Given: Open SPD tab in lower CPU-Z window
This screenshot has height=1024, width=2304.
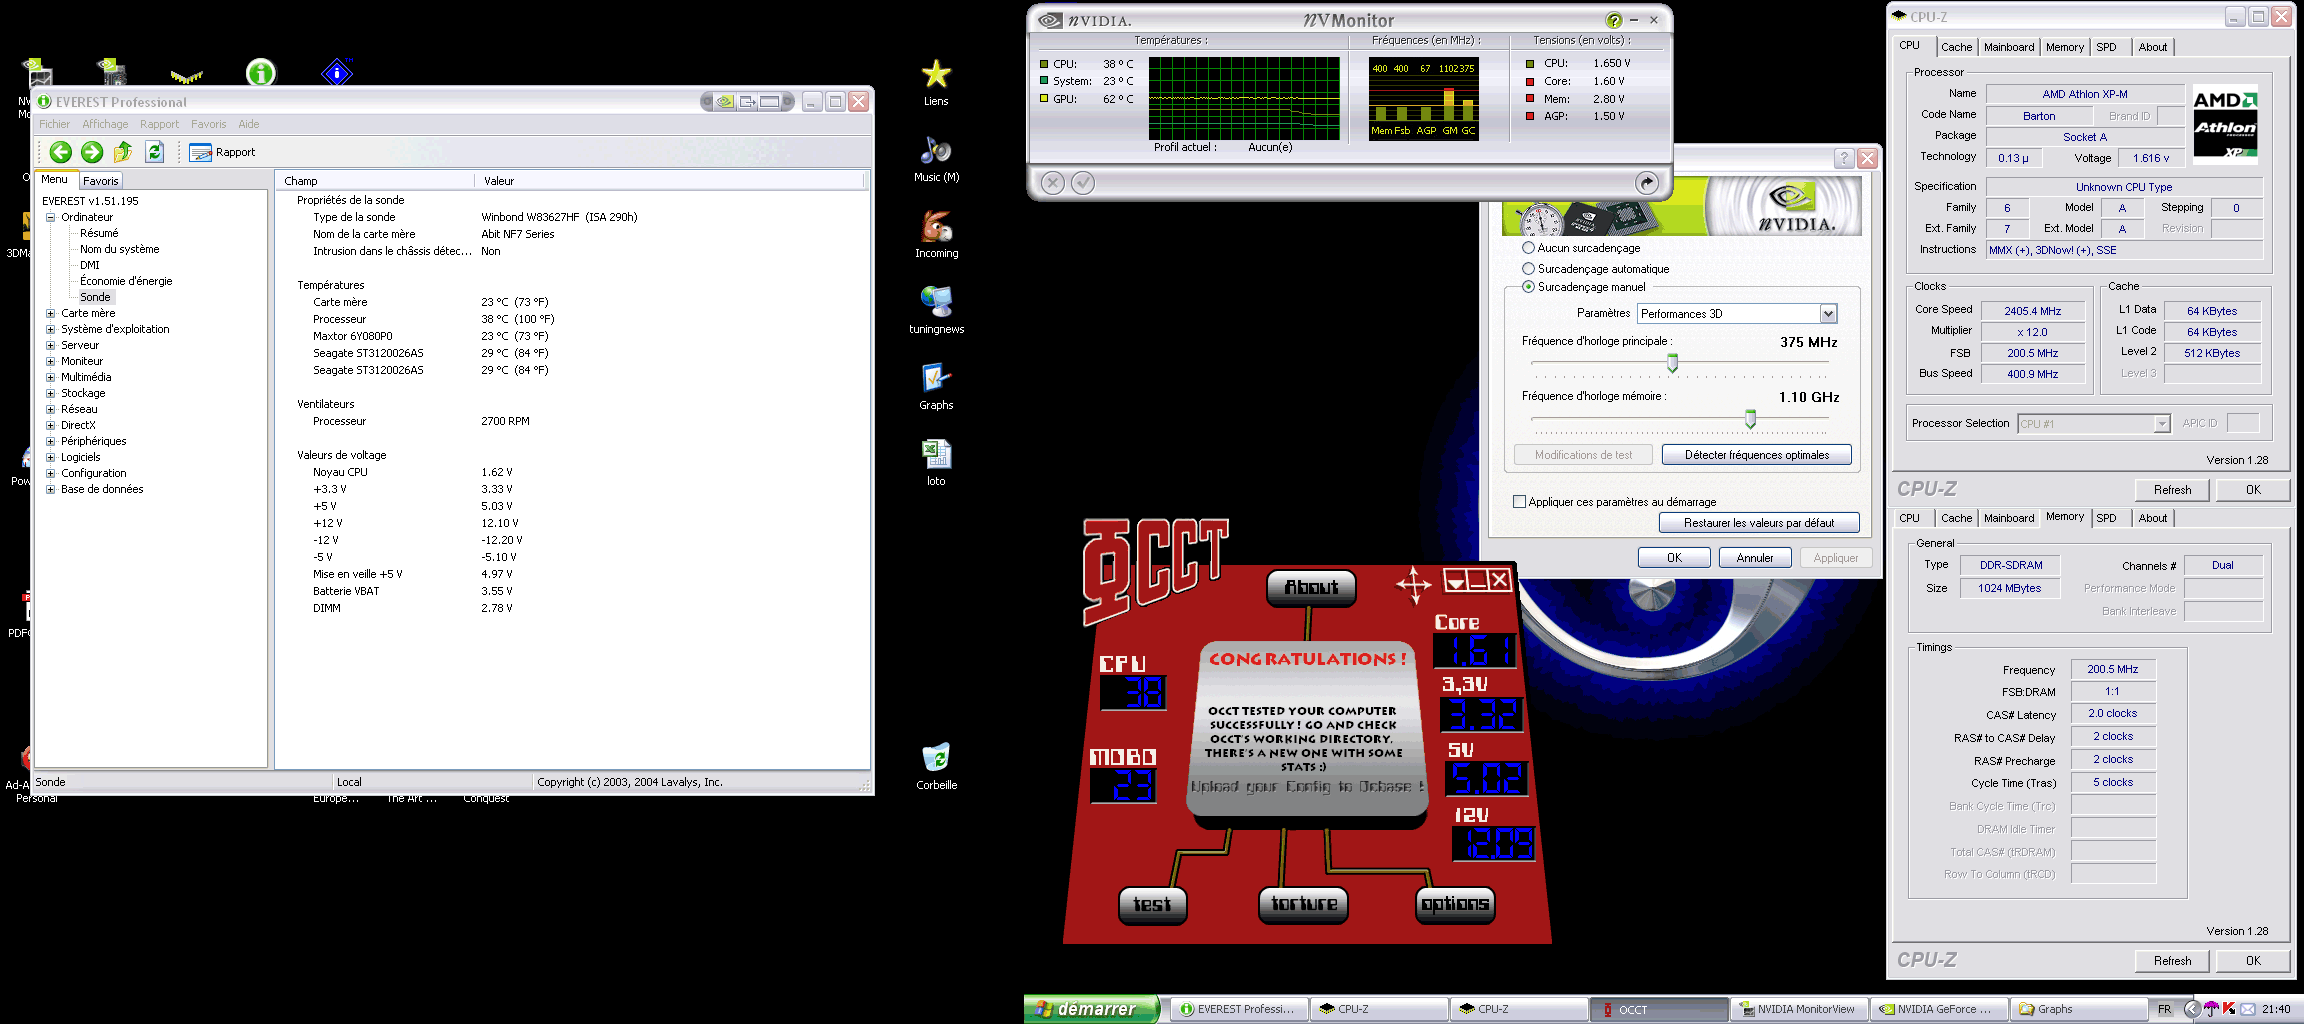Looking at the screenshot, I should point(2106,518).
